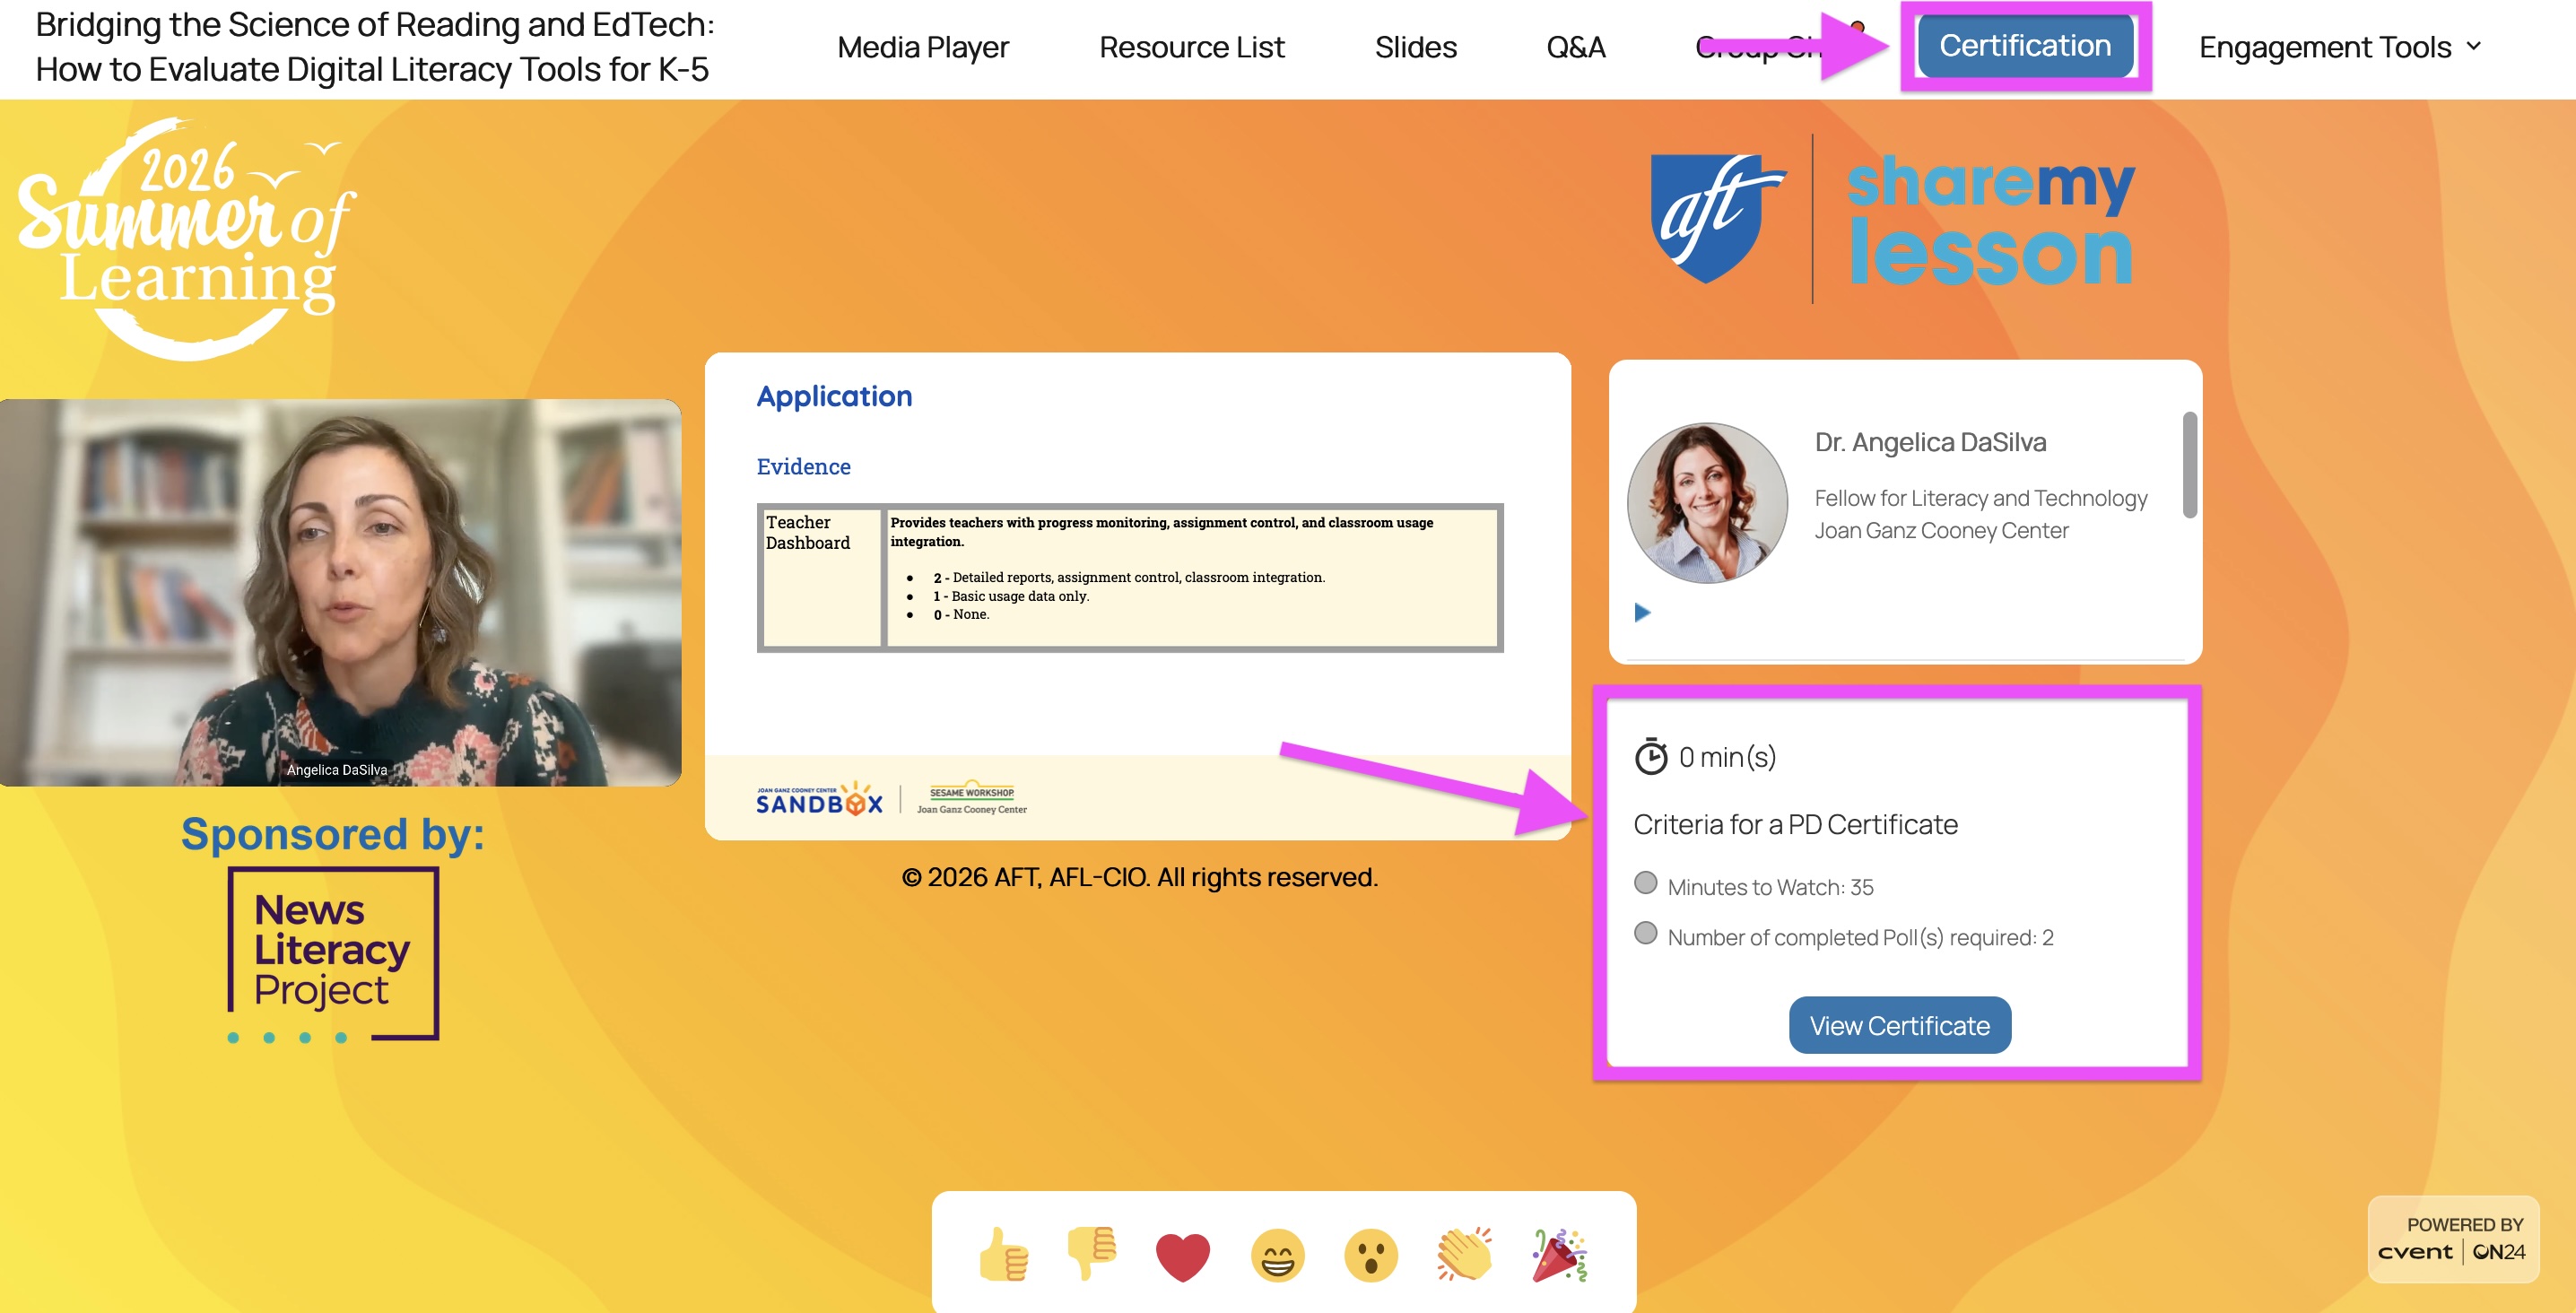Image resolution: width=2576 pixels, height=1313 pixels.
Task: Click the speaker name Dr. Angelica DaSilva
Action: (x=1930, y=442)
